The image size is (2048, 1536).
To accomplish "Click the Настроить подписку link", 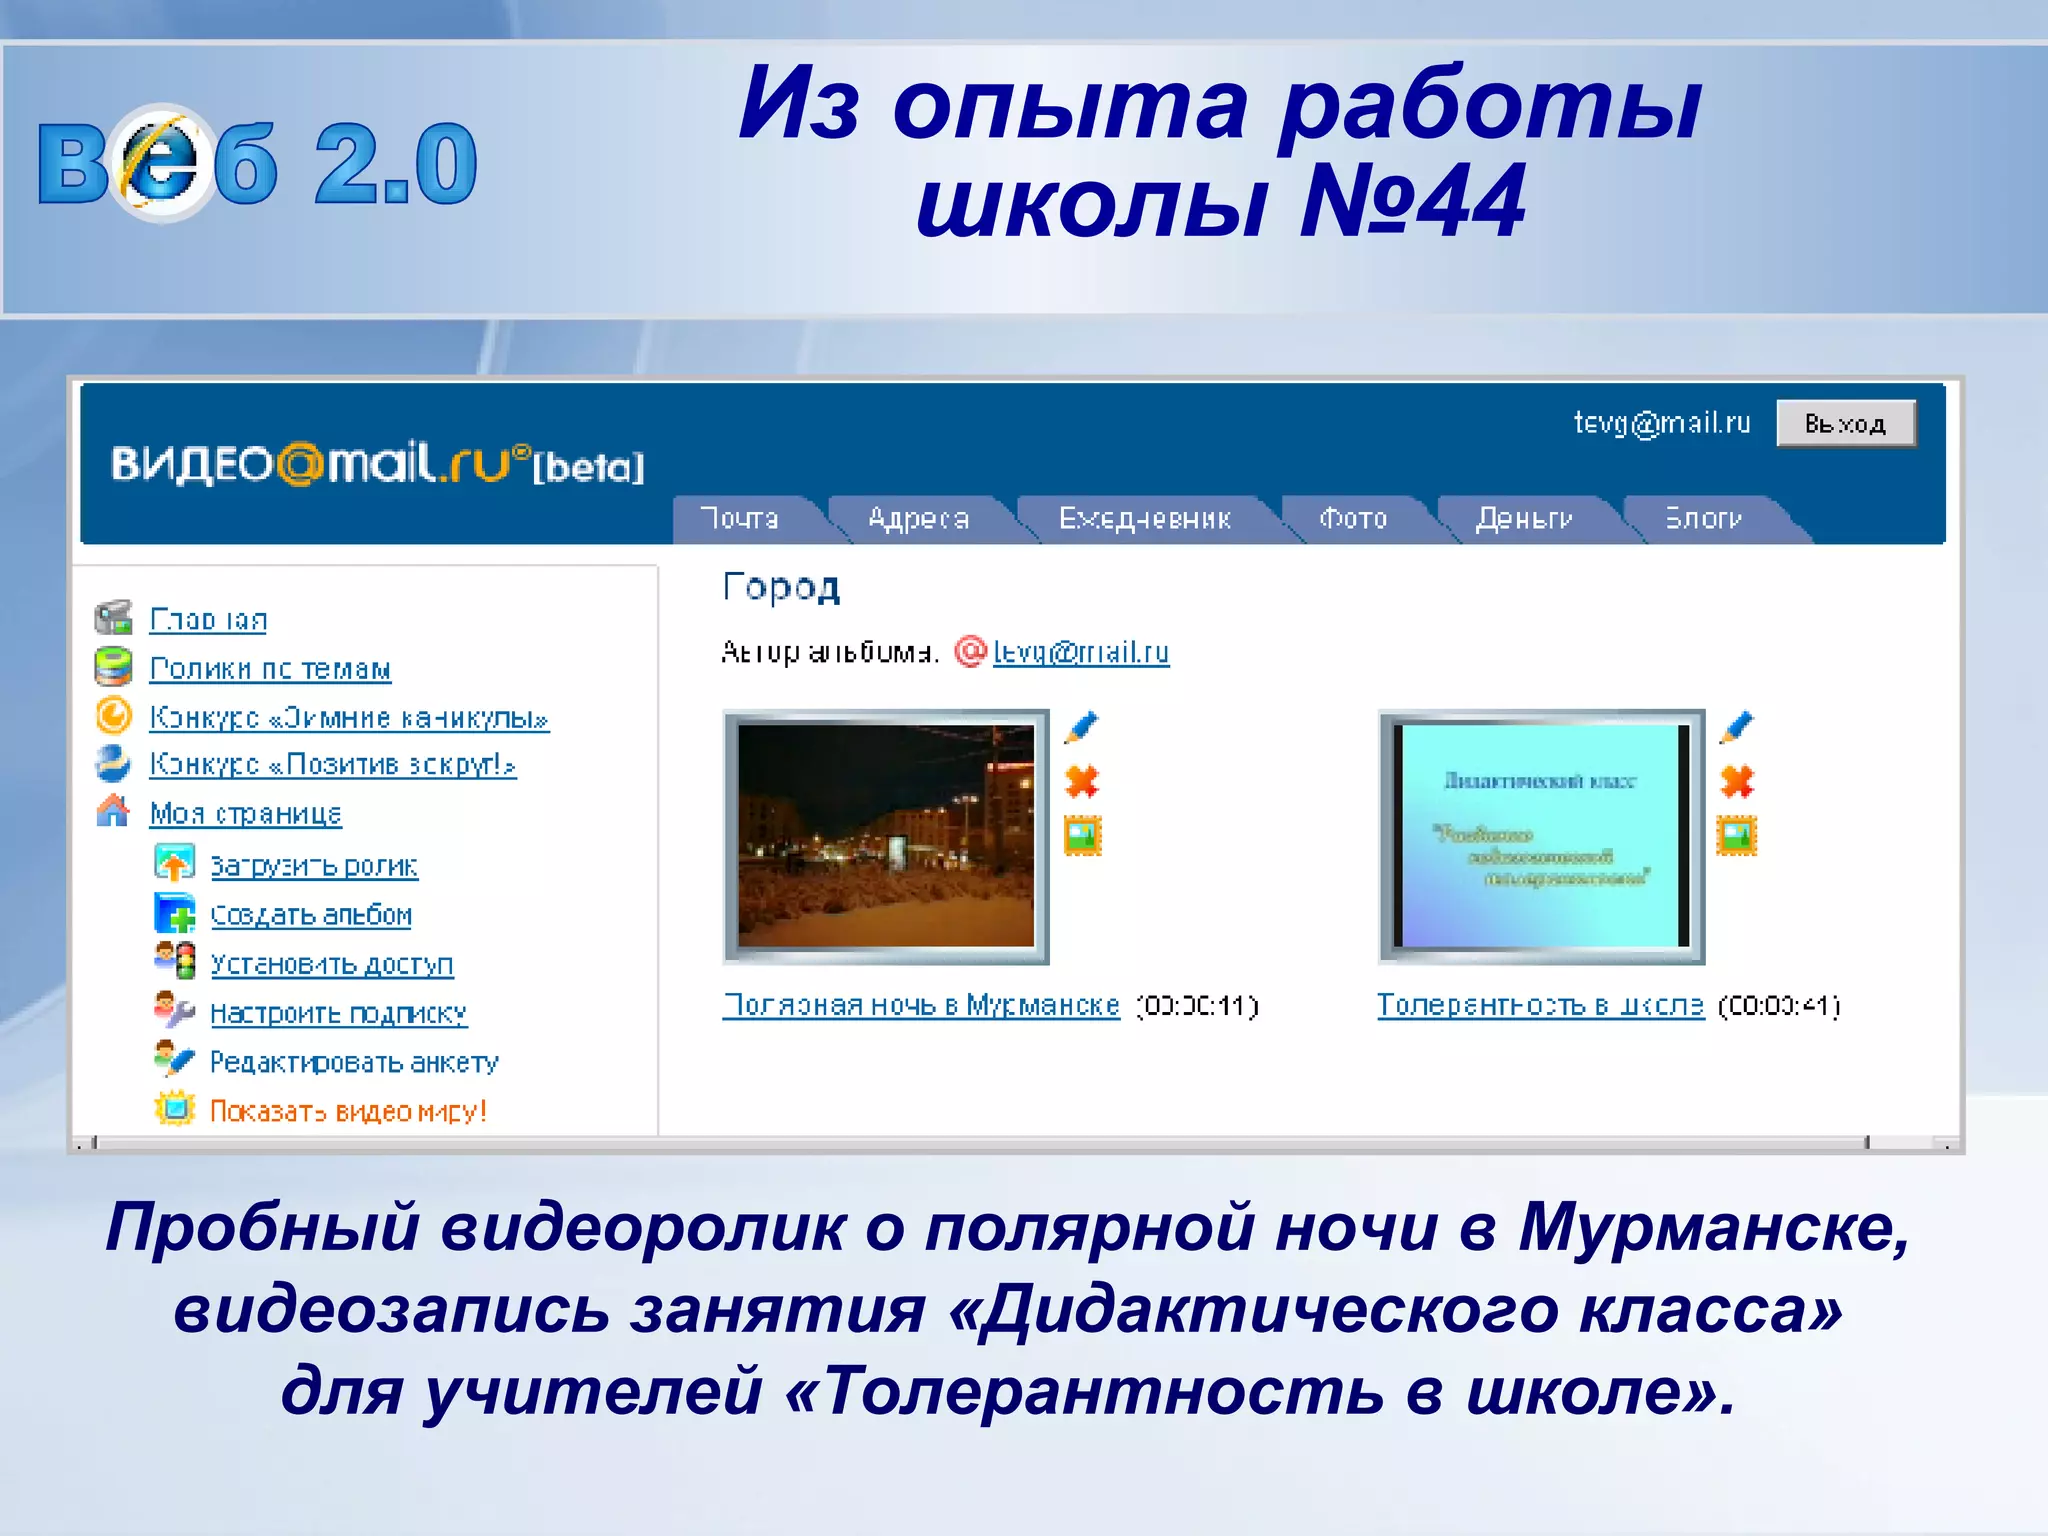I will click(338, 1013).
